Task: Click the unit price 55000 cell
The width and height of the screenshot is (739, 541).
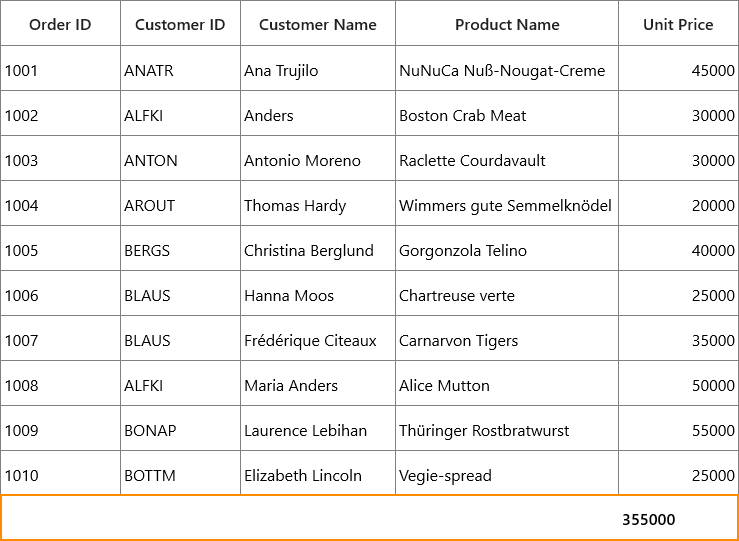Action: click(x=679, y=428)
